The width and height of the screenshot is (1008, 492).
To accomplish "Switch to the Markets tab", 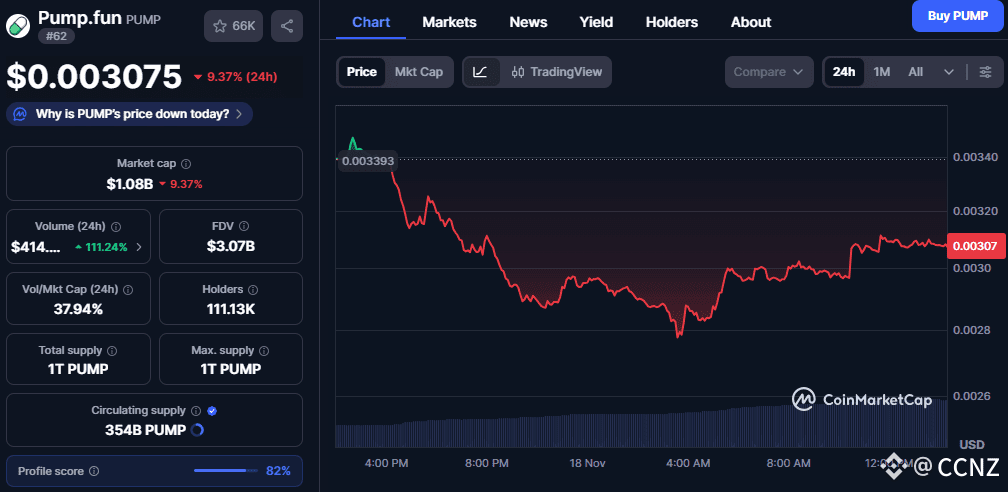I will [449, 22].
